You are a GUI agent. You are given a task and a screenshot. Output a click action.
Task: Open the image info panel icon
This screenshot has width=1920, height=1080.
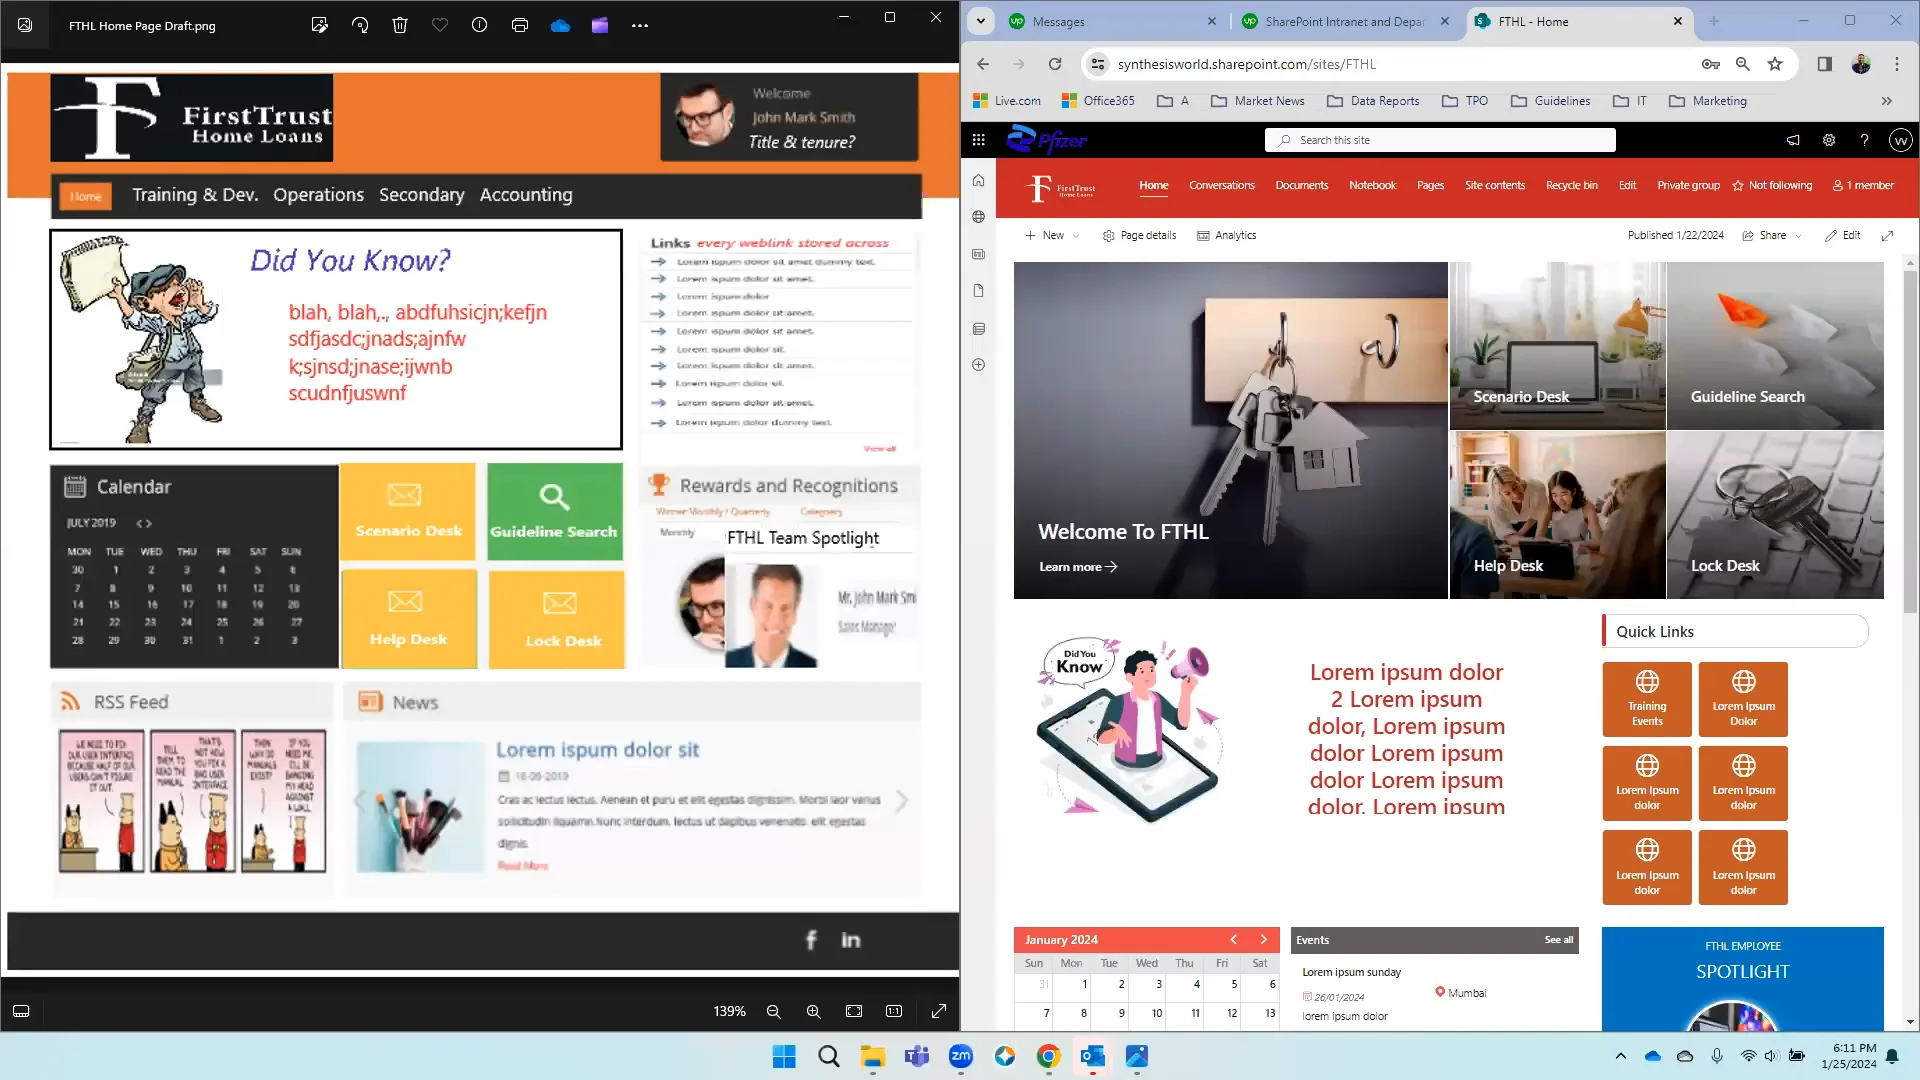[480, 25]
